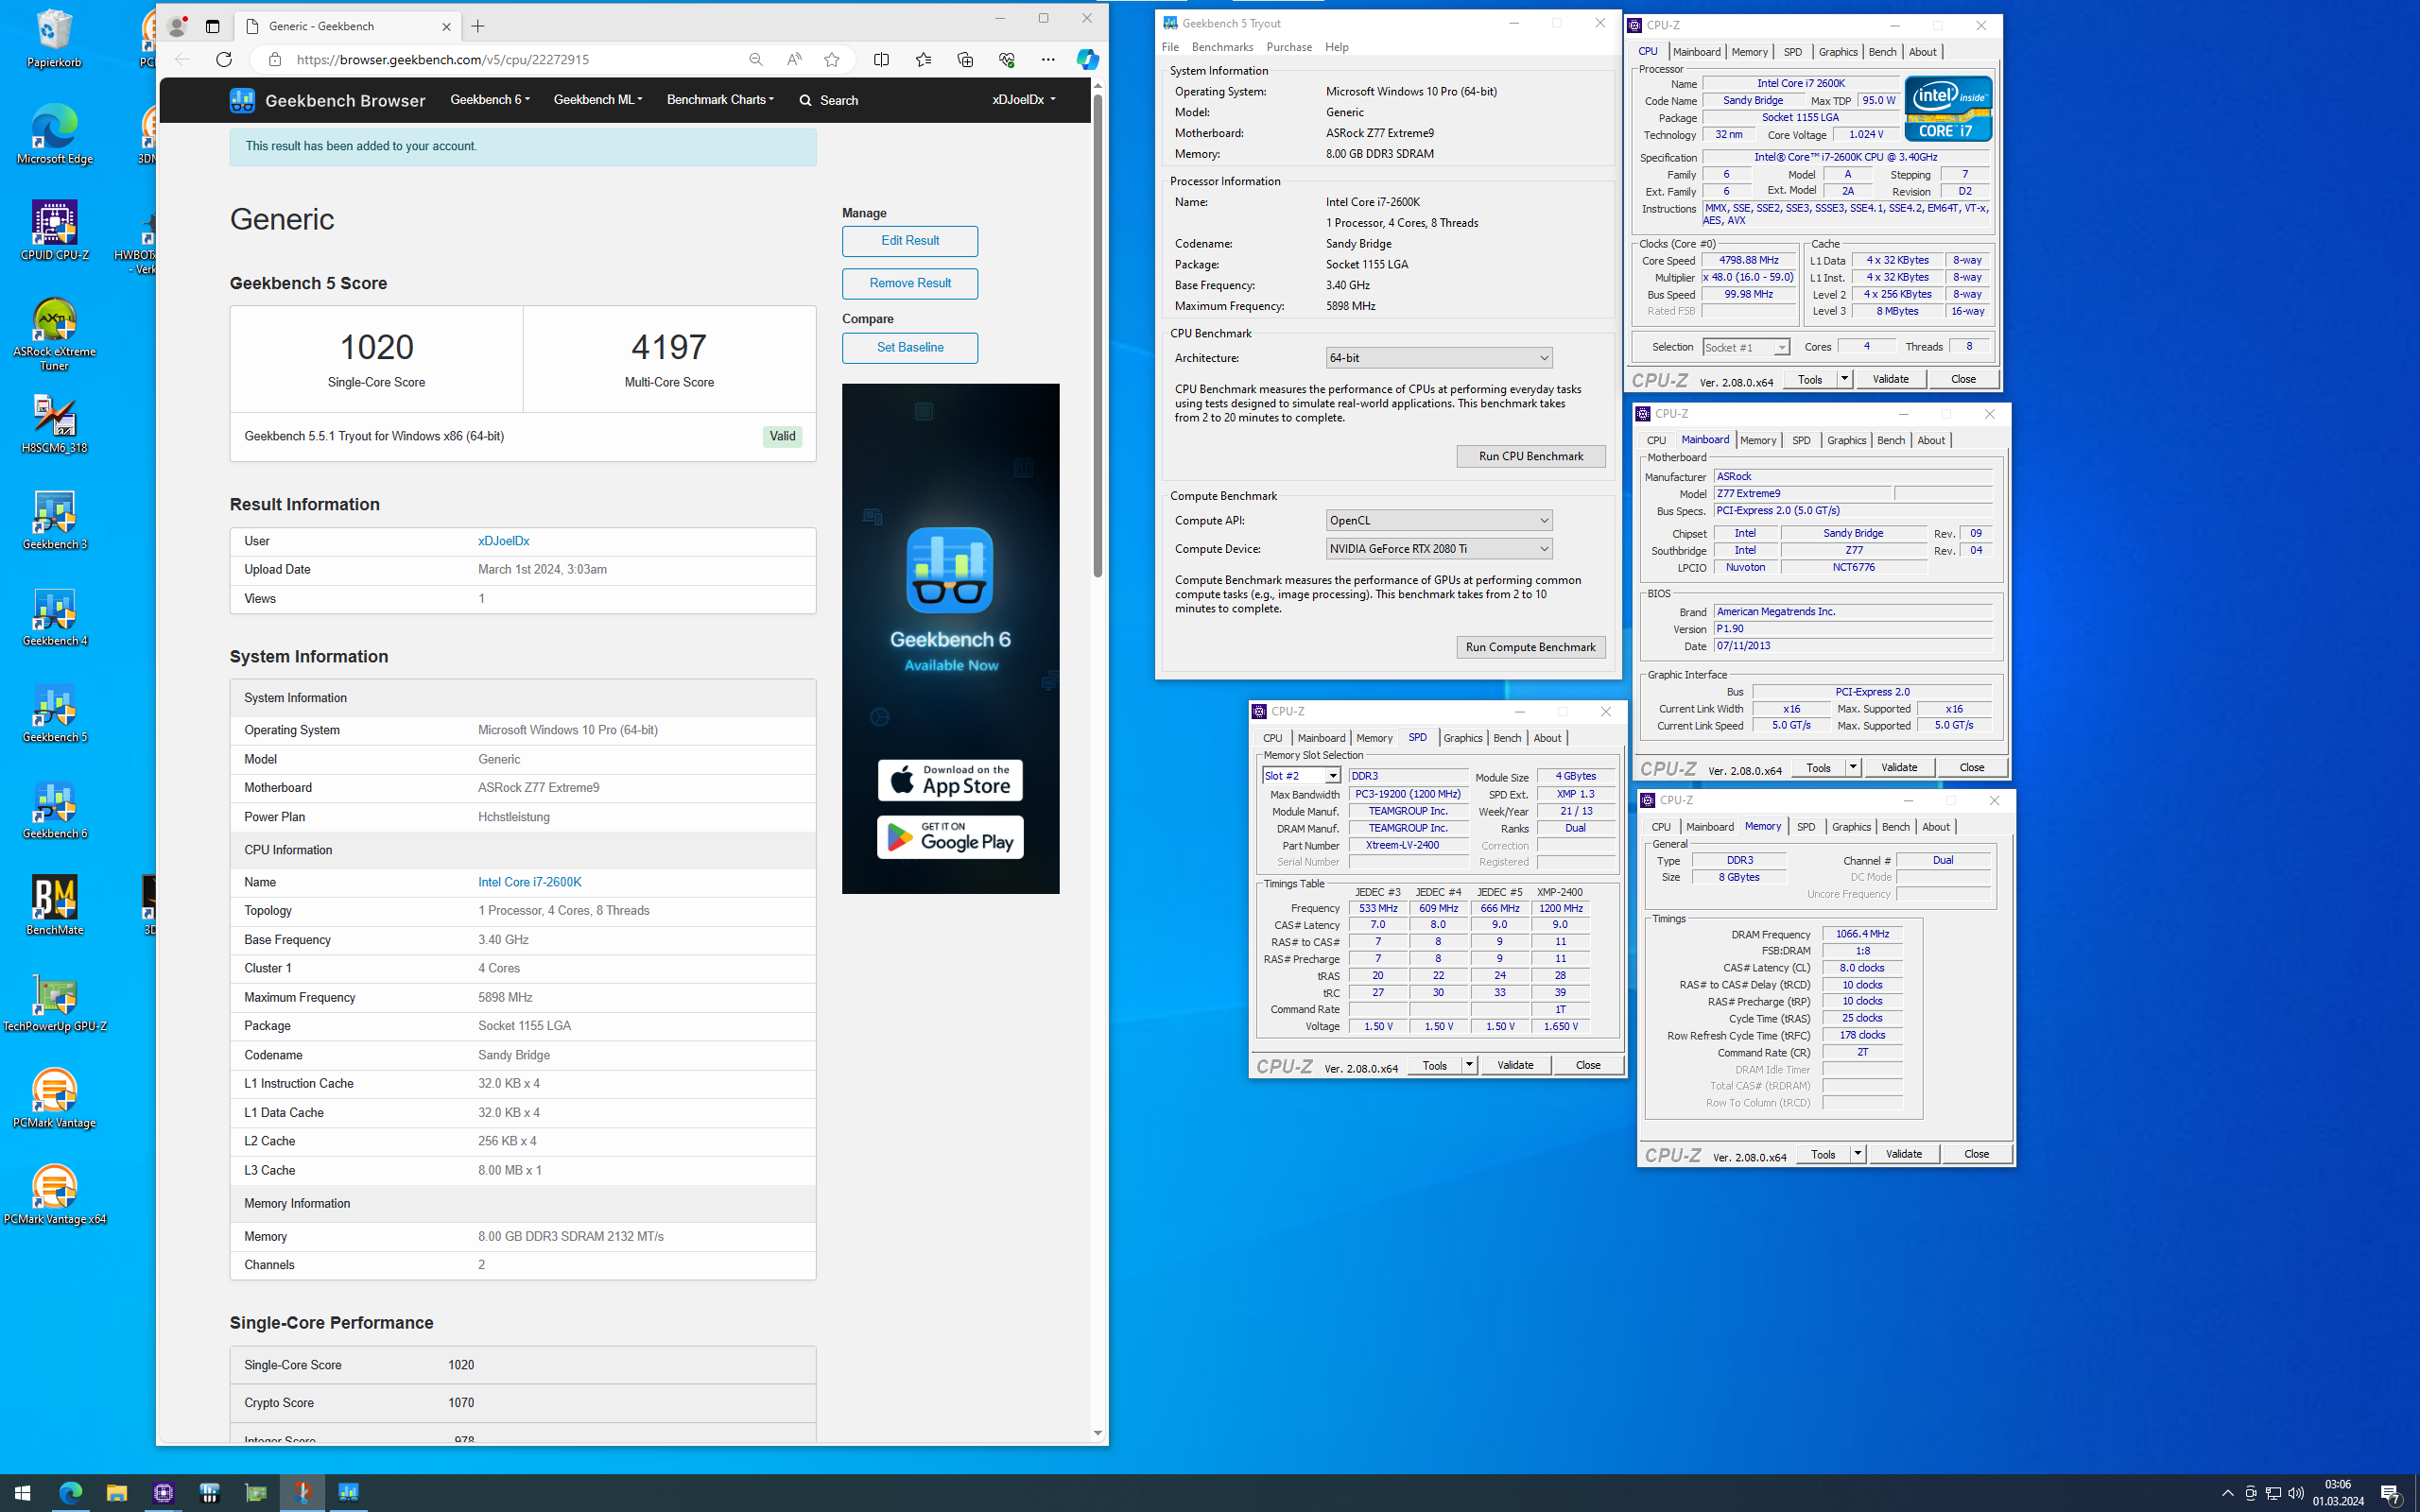Open Benchmarks menu in Geekbench 5
Image resolution: width=2420 pixels, height=1512 pixels.
coord(1222,47)
